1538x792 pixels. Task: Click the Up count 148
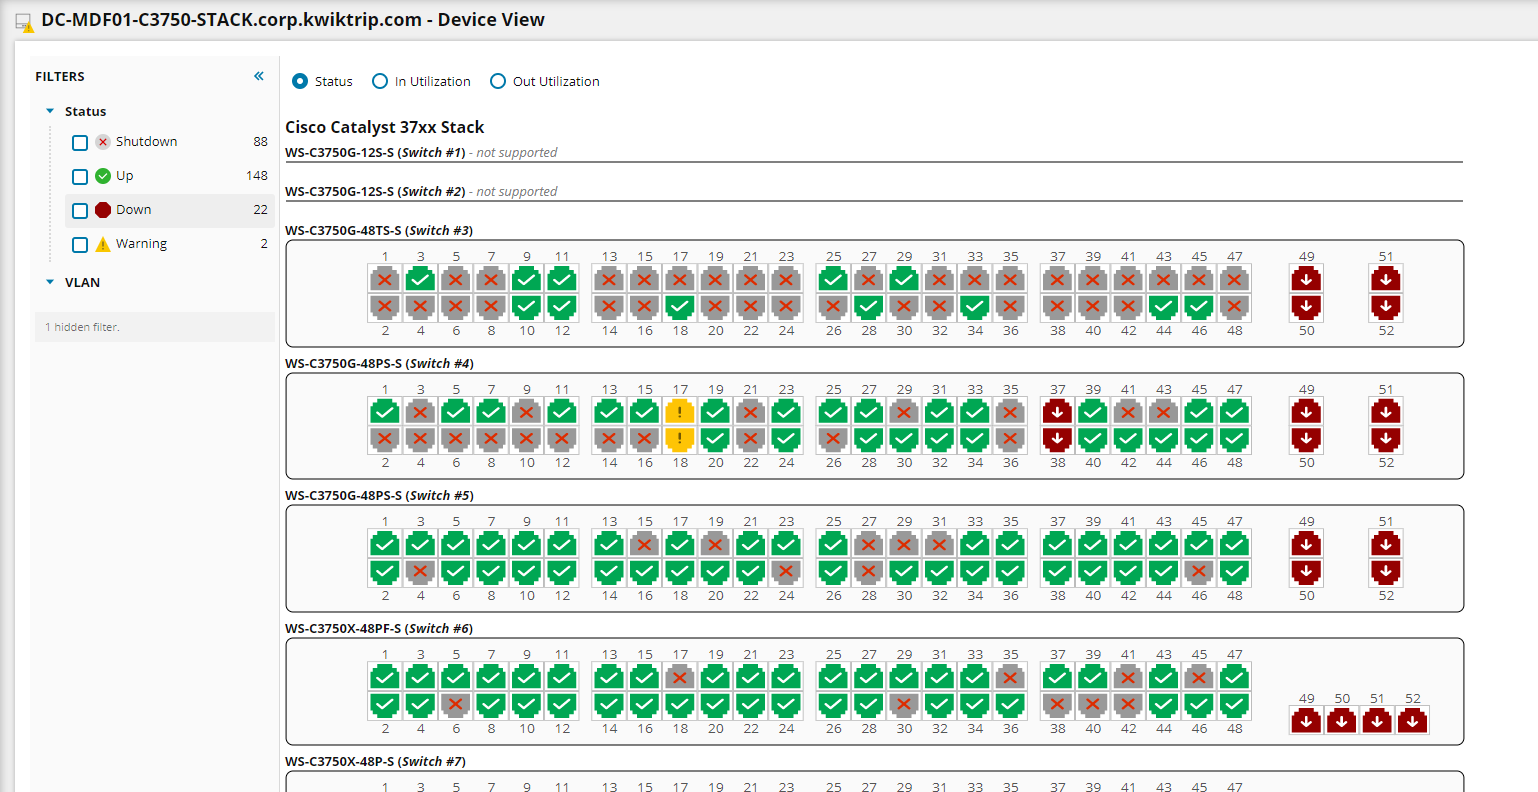(x=257, y=175)
